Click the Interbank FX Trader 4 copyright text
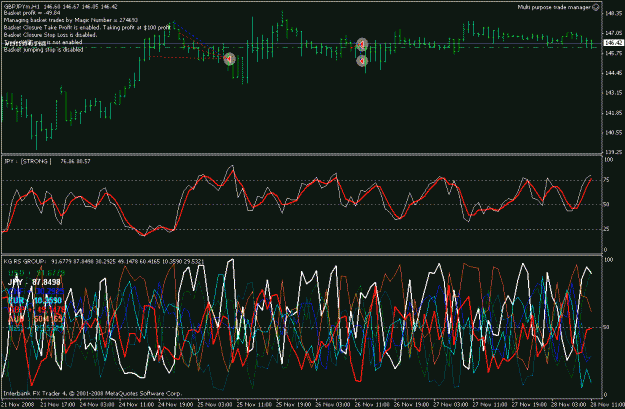This screenshot has width=625, height=409. coord(92,393)
